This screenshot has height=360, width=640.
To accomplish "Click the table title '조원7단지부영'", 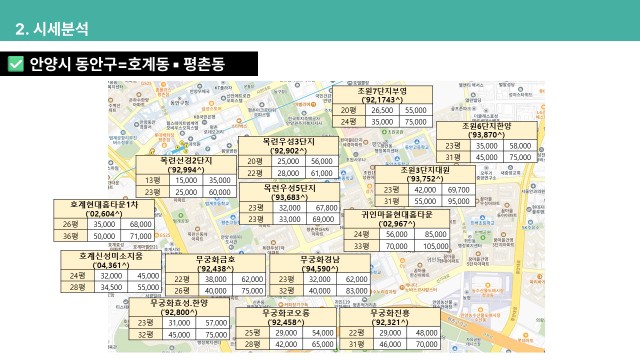I will coord(382,91).
